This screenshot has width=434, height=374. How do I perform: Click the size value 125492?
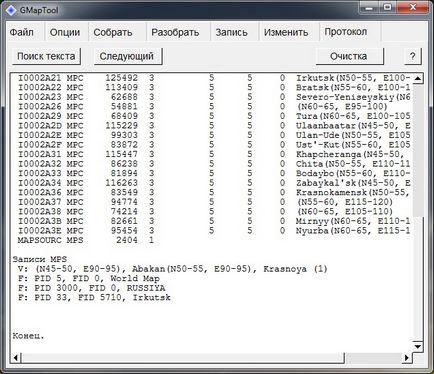click(121, 78)
